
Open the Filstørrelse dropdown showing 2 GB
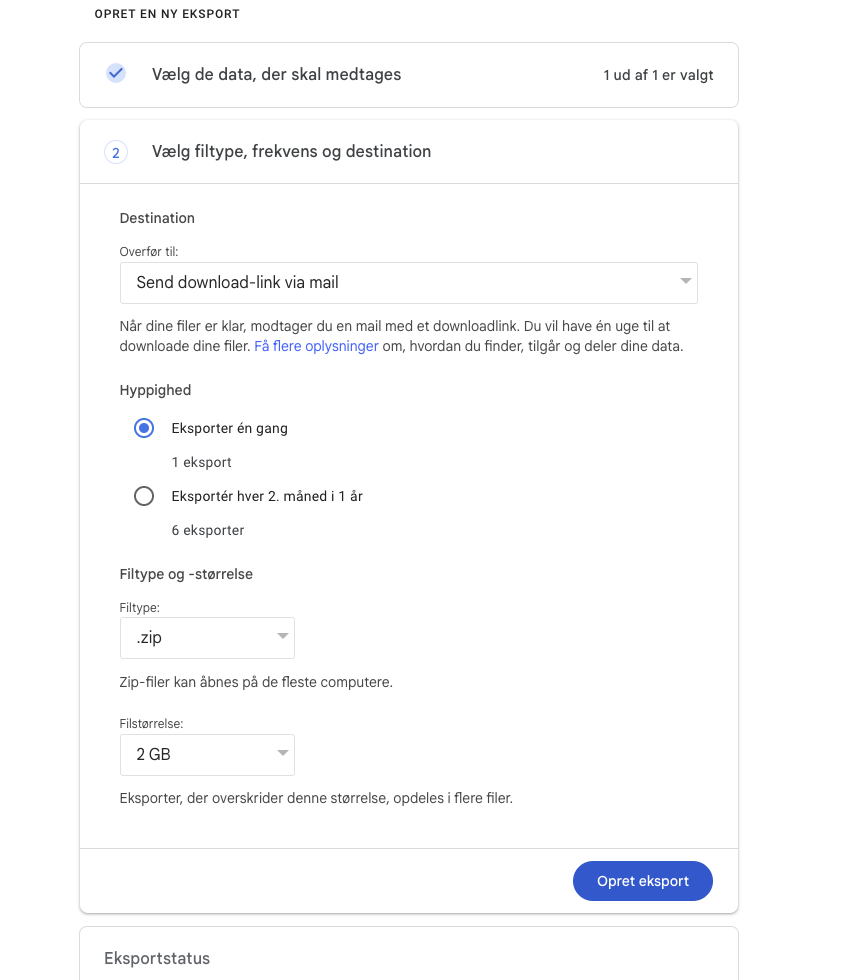(x=207, y=754)
